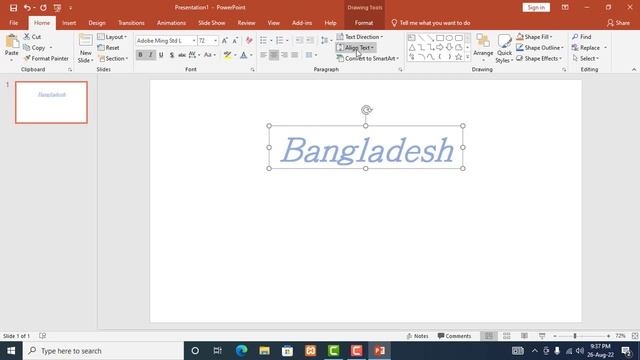The height and width of the screenshot is (360, 640).
Task: Cut the selection
Action: (32, 37)
